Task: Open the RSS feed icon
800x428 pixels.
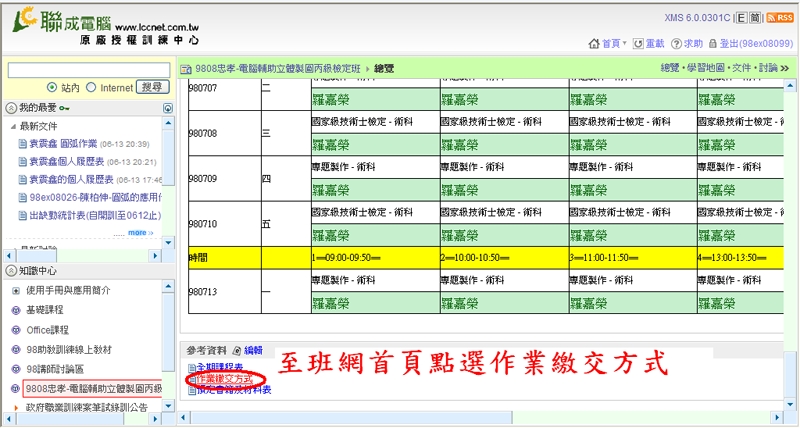Action: point(778,18)
